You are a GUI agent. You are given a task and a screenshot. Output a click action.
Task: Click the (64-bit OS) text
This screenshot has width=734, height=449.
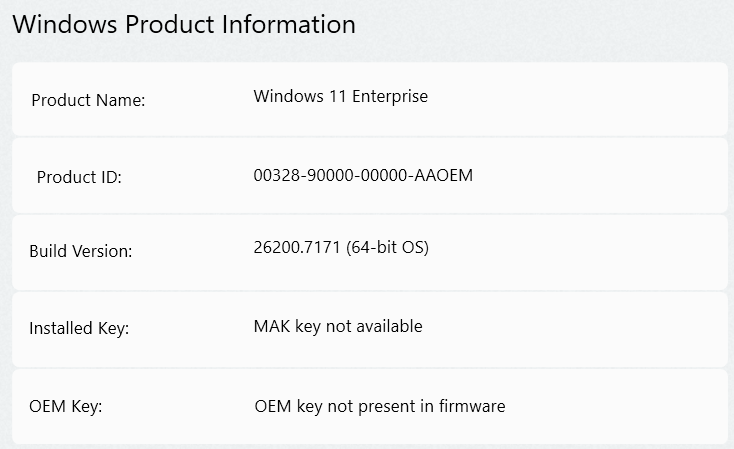pyautogui.click(x=388, y=248)
